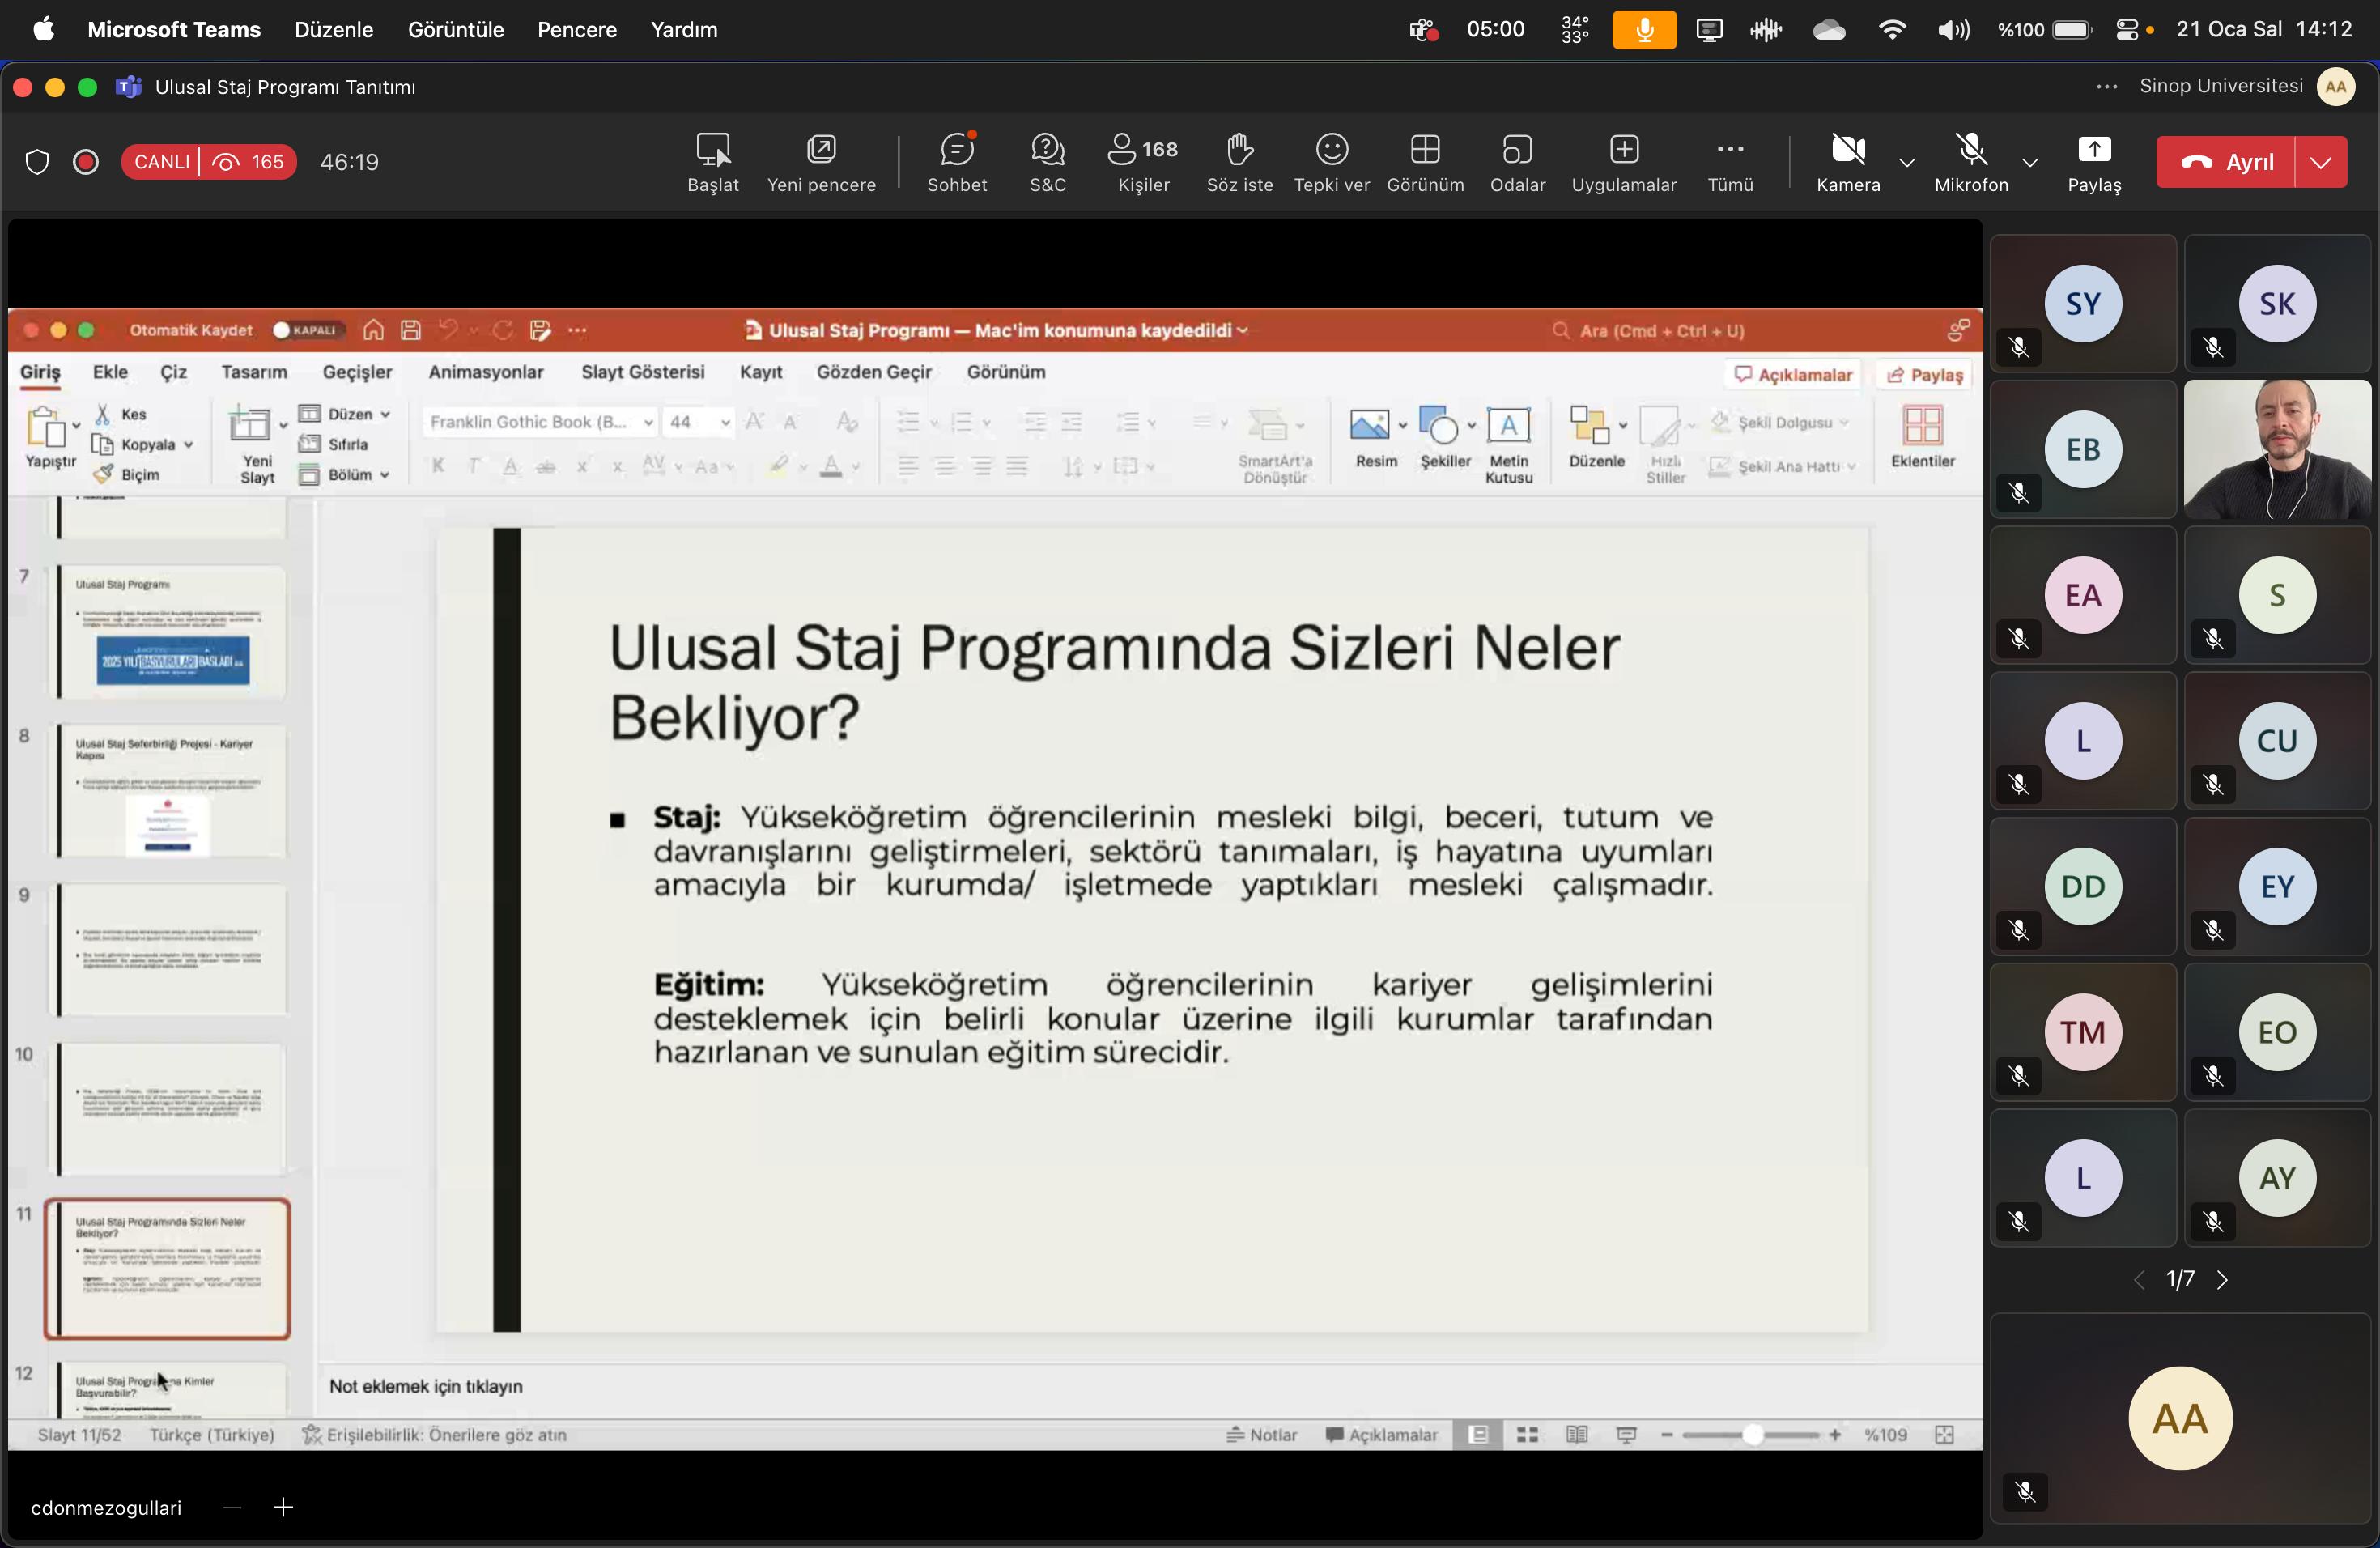Screen dimensions: 2380x1548
Task: Open the Odalar breakout rooms
Action: point(1516,161)
